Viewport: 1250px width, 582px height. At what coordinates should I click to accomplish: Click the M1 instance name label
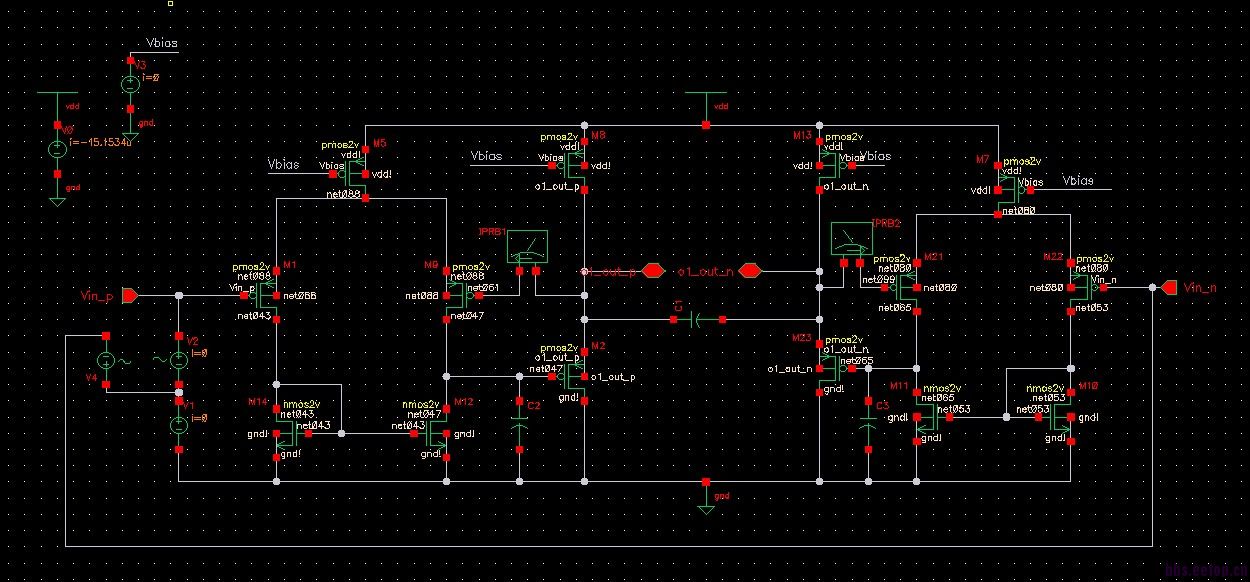click(x=290, y=265)
